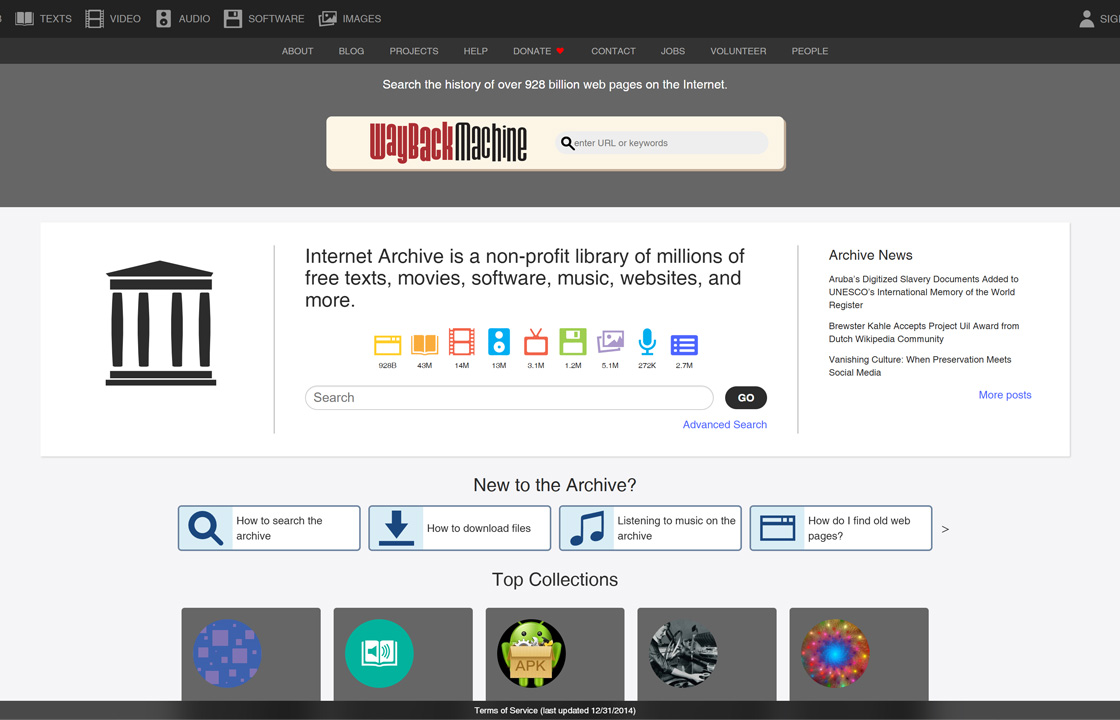The image size is (1120, 720).
Task: Click download arrow icon on help card
Action: pos(396,529)
